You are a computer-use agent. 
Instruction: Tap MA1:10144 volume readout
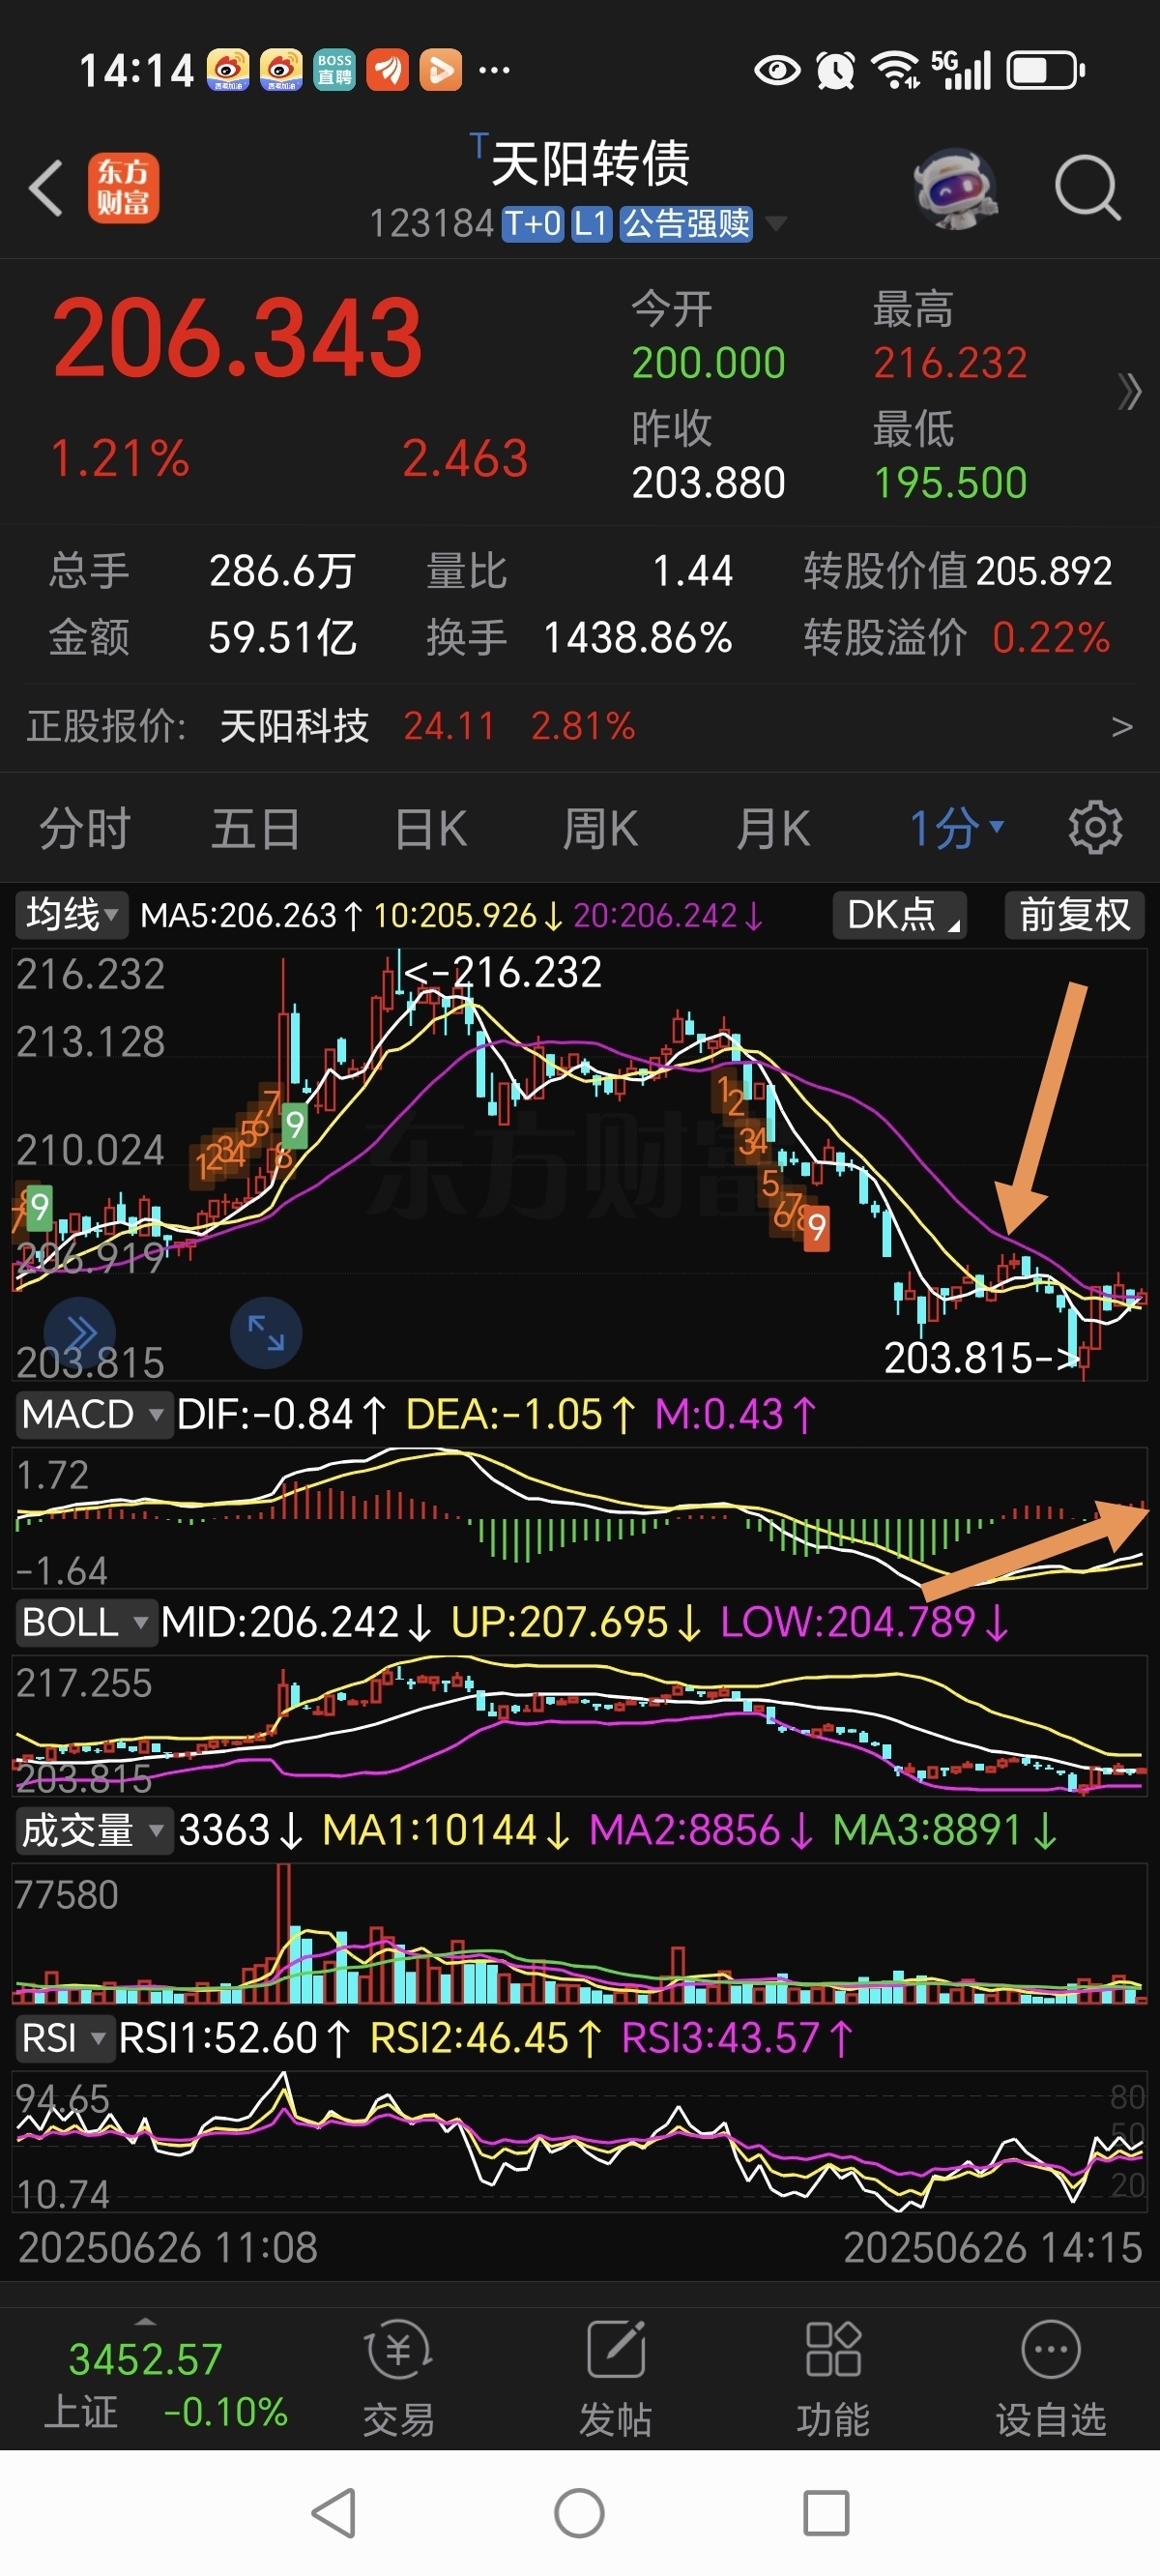(x=446, y=1830)
